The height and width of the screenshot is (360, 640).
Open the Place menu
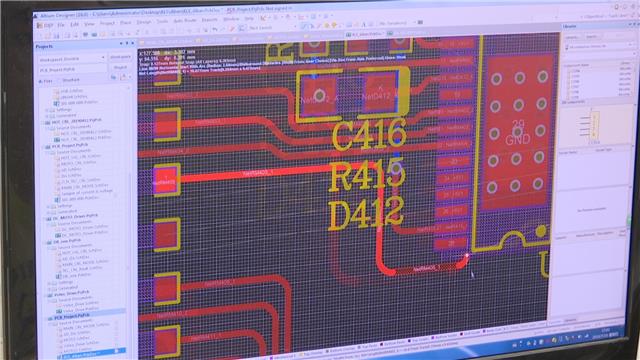125,23
